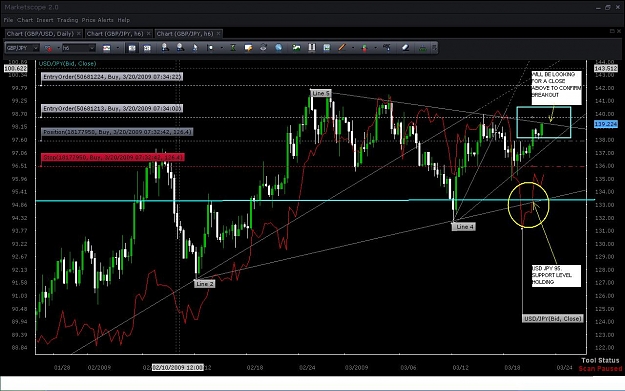The image size is (625, 391).
Task: Click the blue globe toolbar icon
Action: pyautogui.click(x=279, y=48)
